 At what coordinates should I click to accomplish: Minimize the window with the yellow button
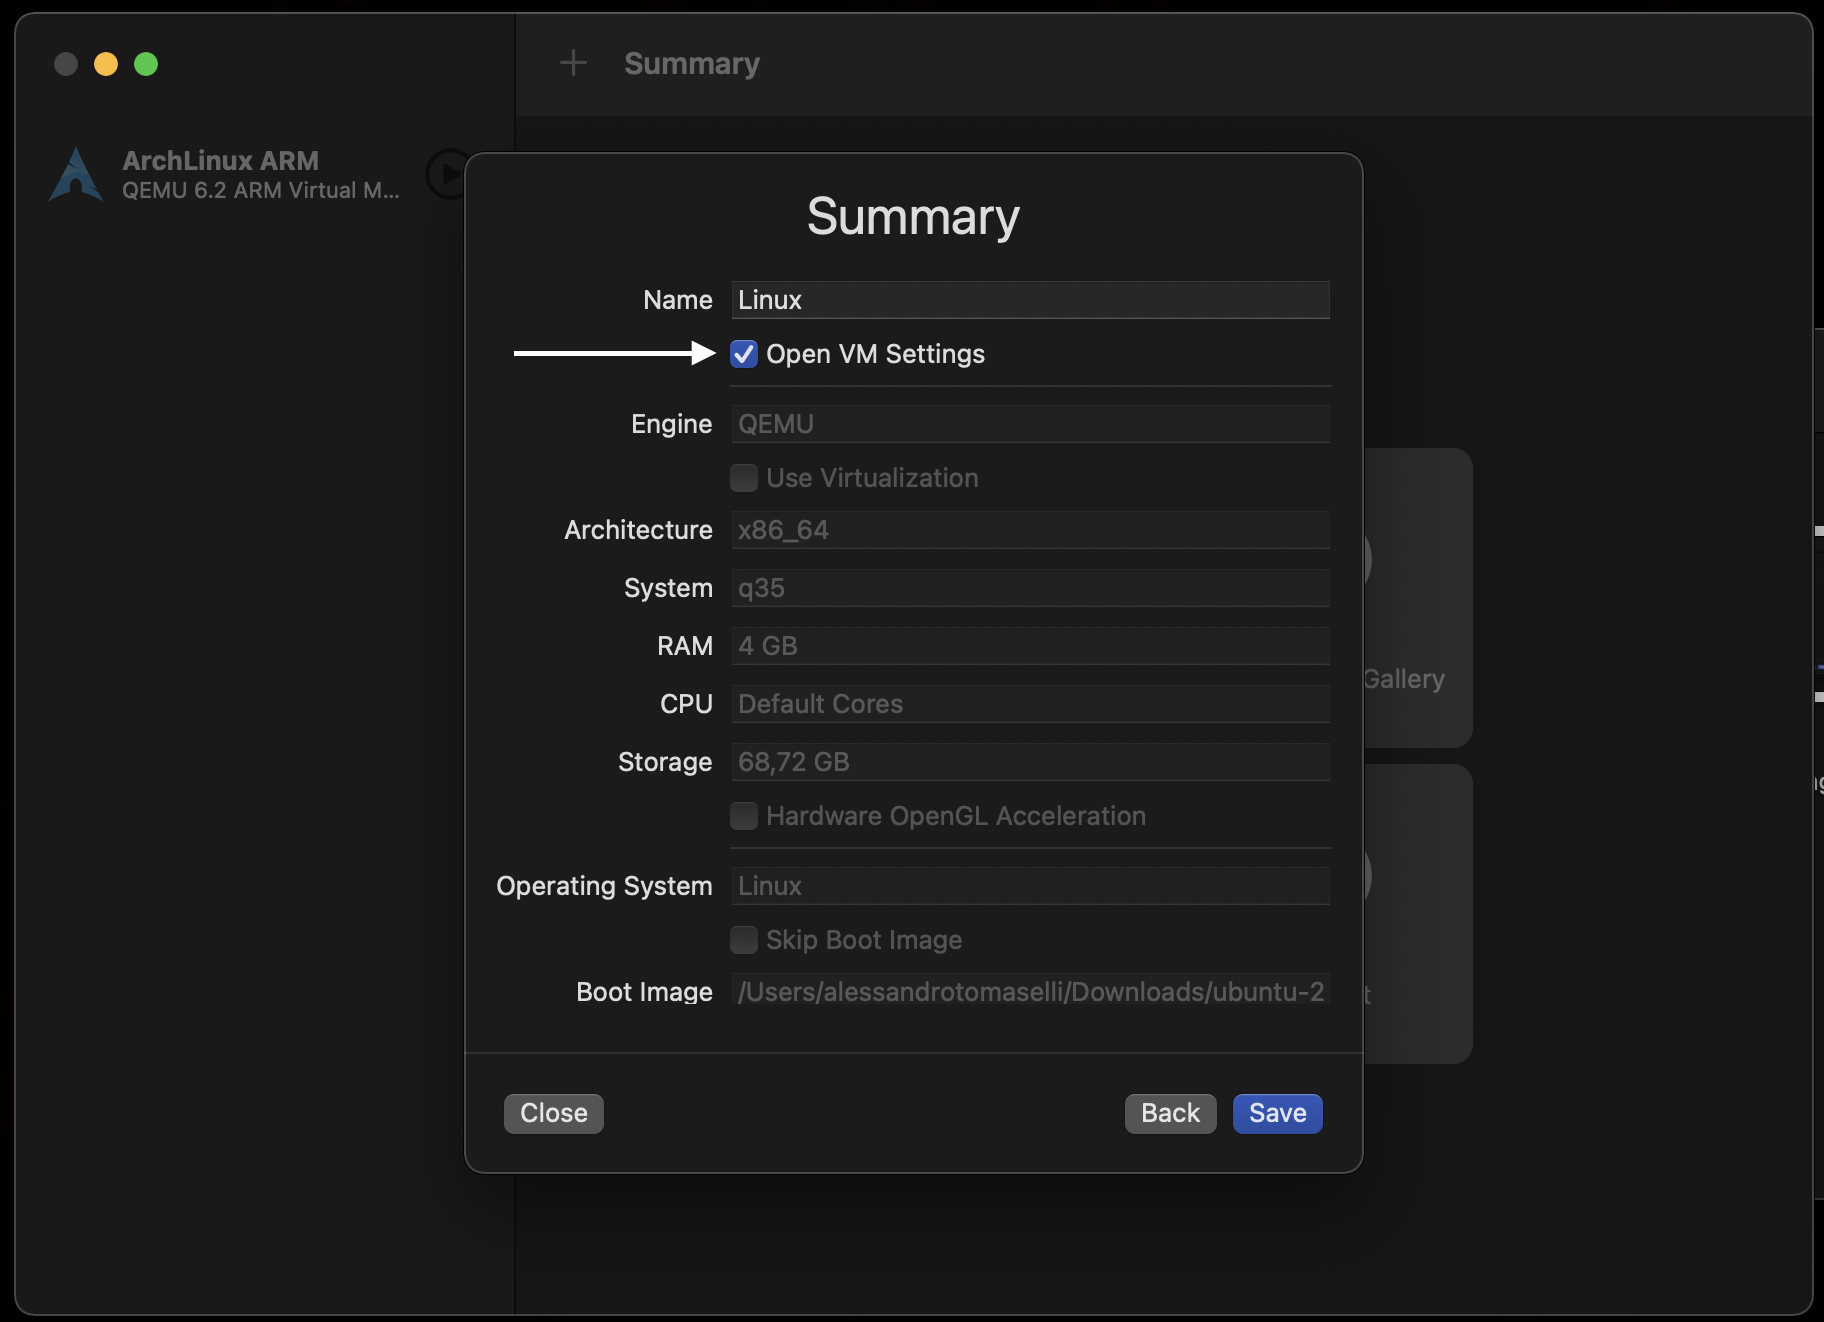tap(106, 64)
